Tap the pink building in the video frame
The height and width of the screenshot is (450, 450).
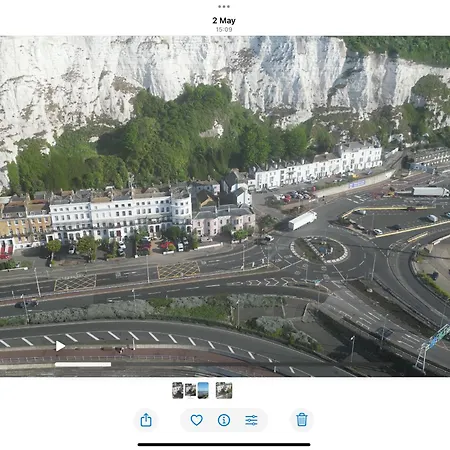(x=223, y=220)
